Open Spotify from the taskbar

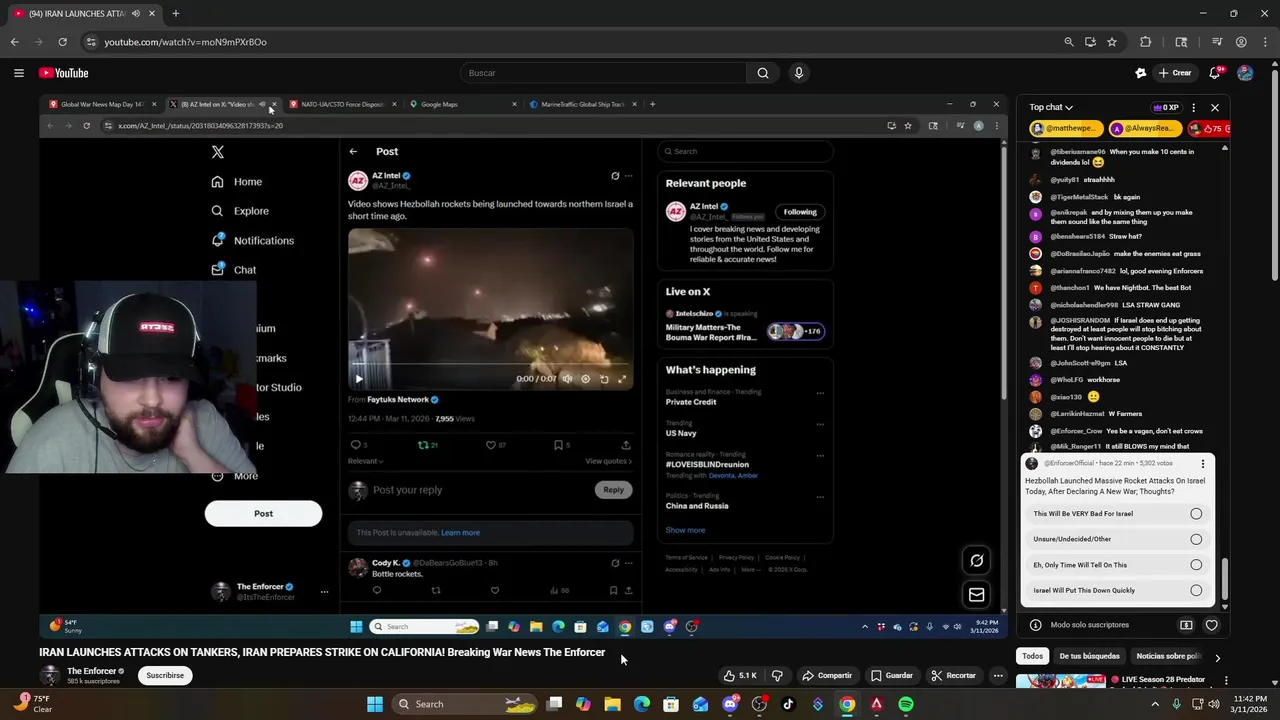905,704
